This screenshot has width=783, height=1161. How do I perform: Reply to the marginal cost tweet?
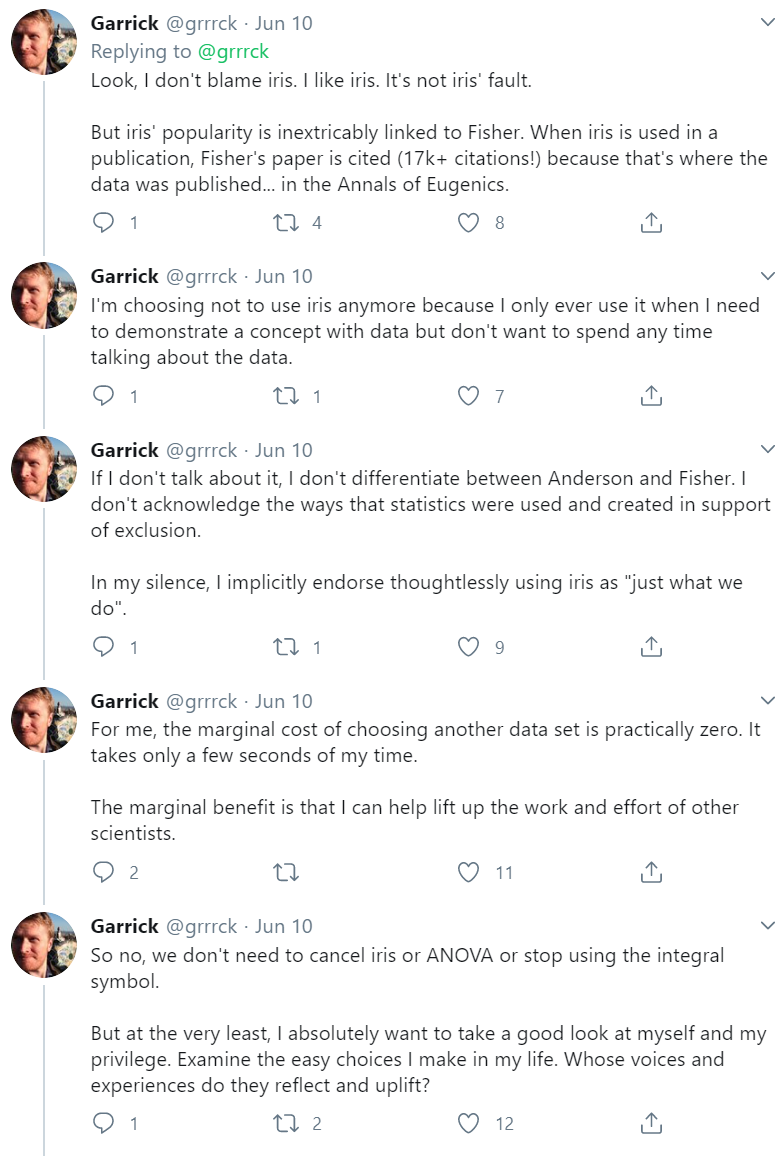[x=103, y=872]
